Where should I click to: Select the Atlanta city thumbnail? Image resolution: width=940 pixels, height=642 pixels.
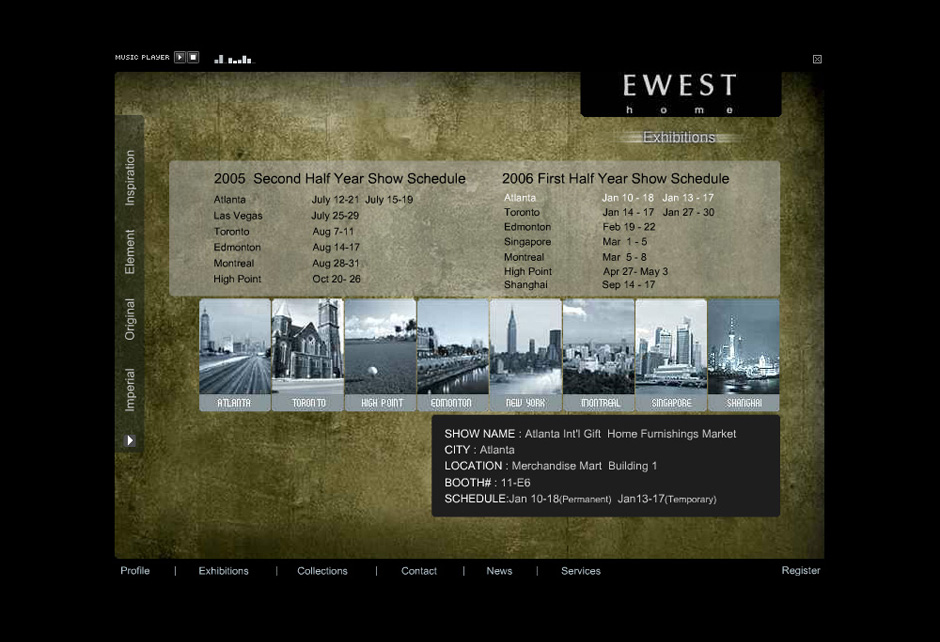click(234, 355)
